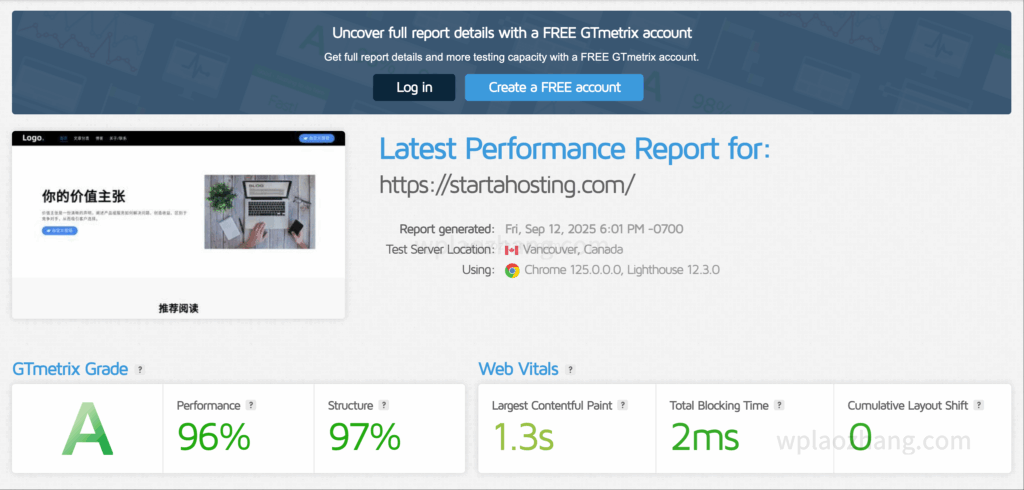Viewport: 1024px width, 490px height.
Task: Show help for the Web Vitals heading
Action: tap(570, 370)
